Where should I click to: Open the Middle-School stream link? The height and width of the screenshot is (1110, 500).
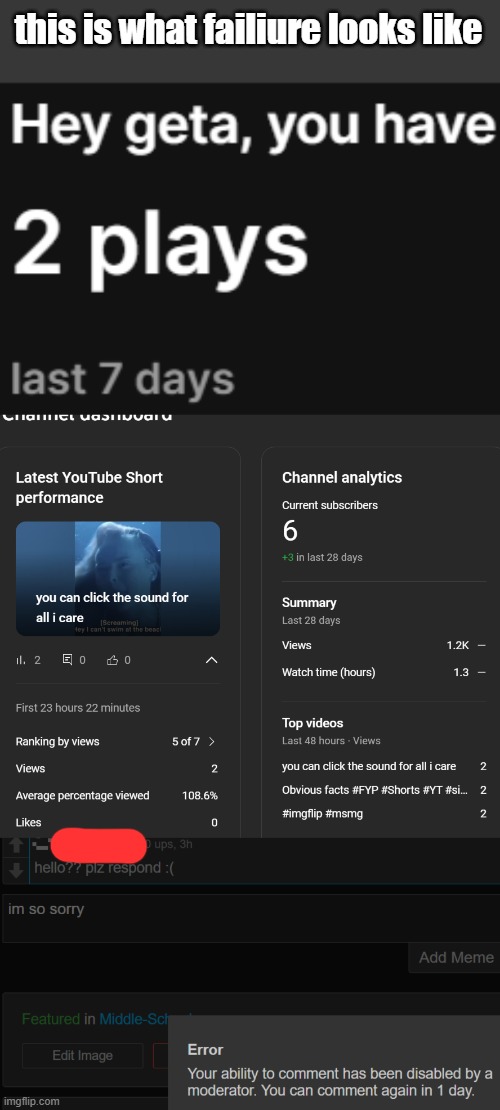(134, 1019)
